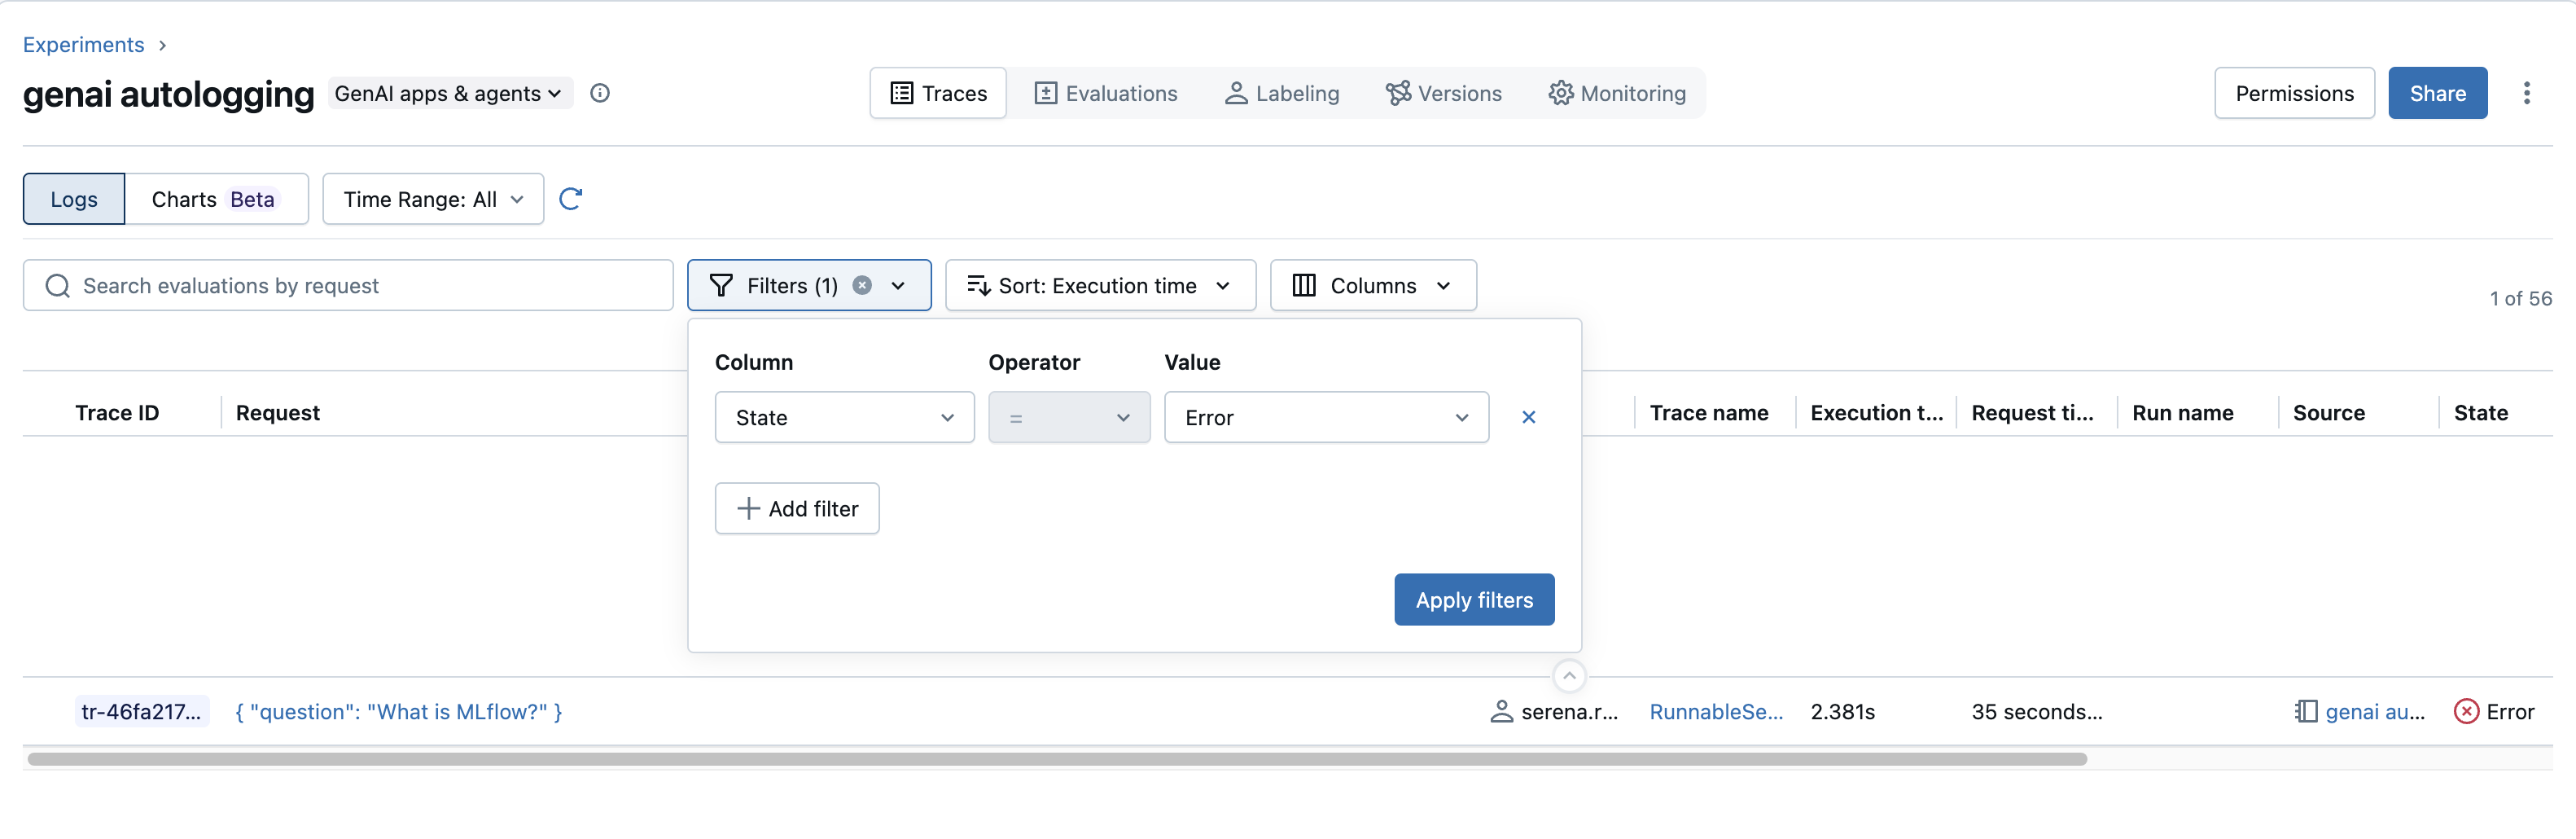Open the Time Range dropdown
The height and width of the screenshot is (839, 2576).
433,199
